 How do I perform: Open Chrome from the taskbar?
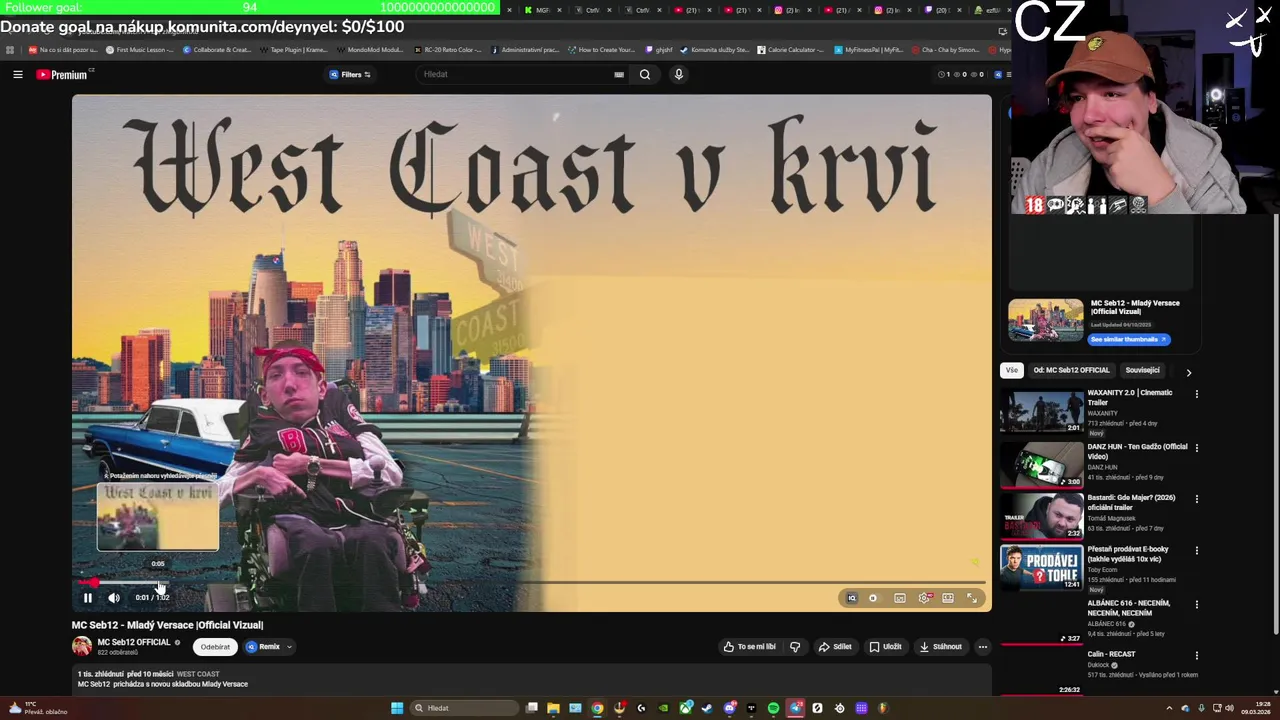(x=598, y=708)
